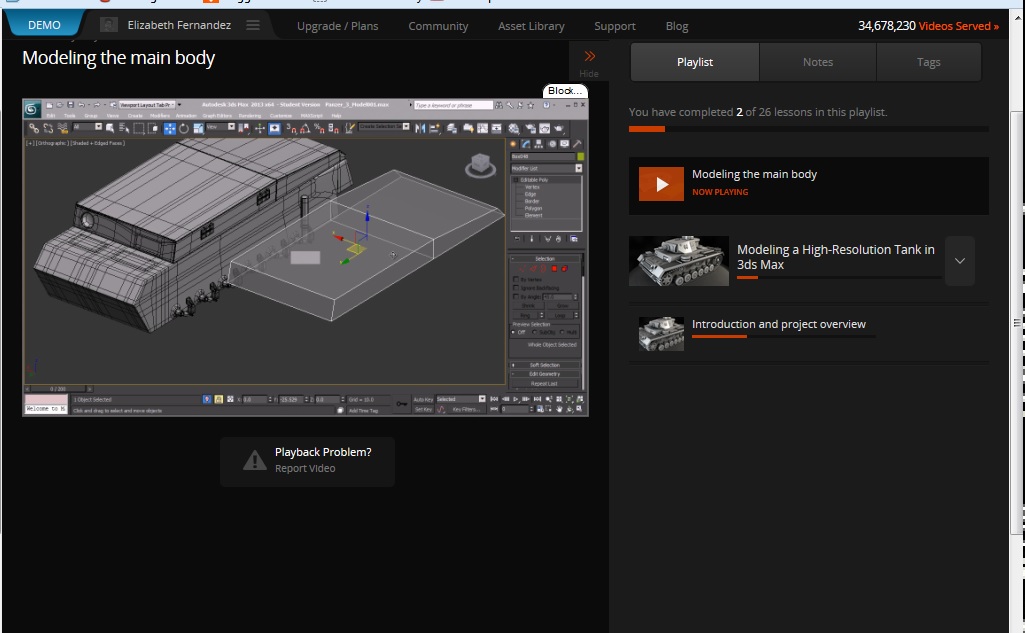
Task: Toggle Auto Key animation mode
Action: 422,399
